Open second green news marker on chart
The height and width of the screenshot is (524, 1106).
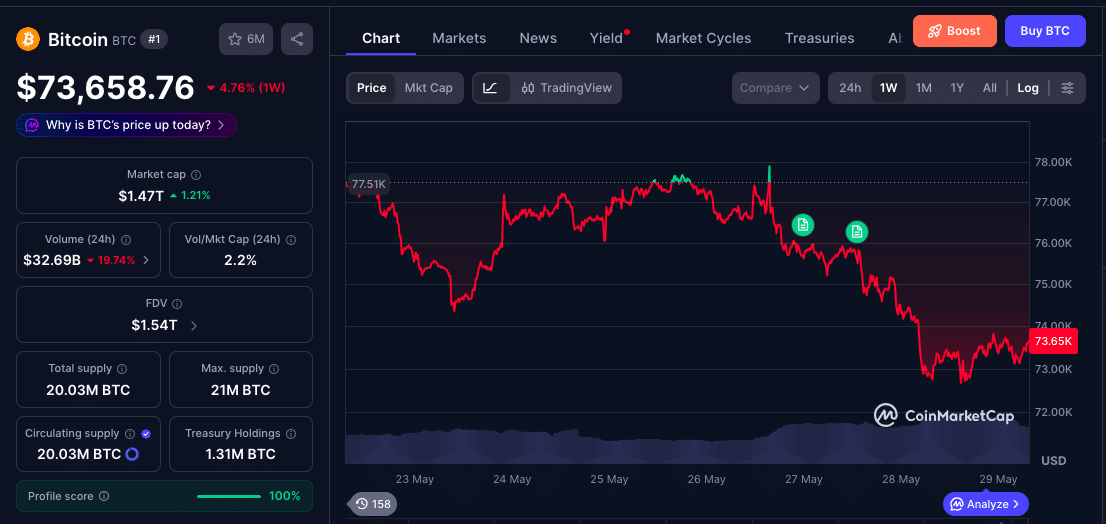coord(857,231)
